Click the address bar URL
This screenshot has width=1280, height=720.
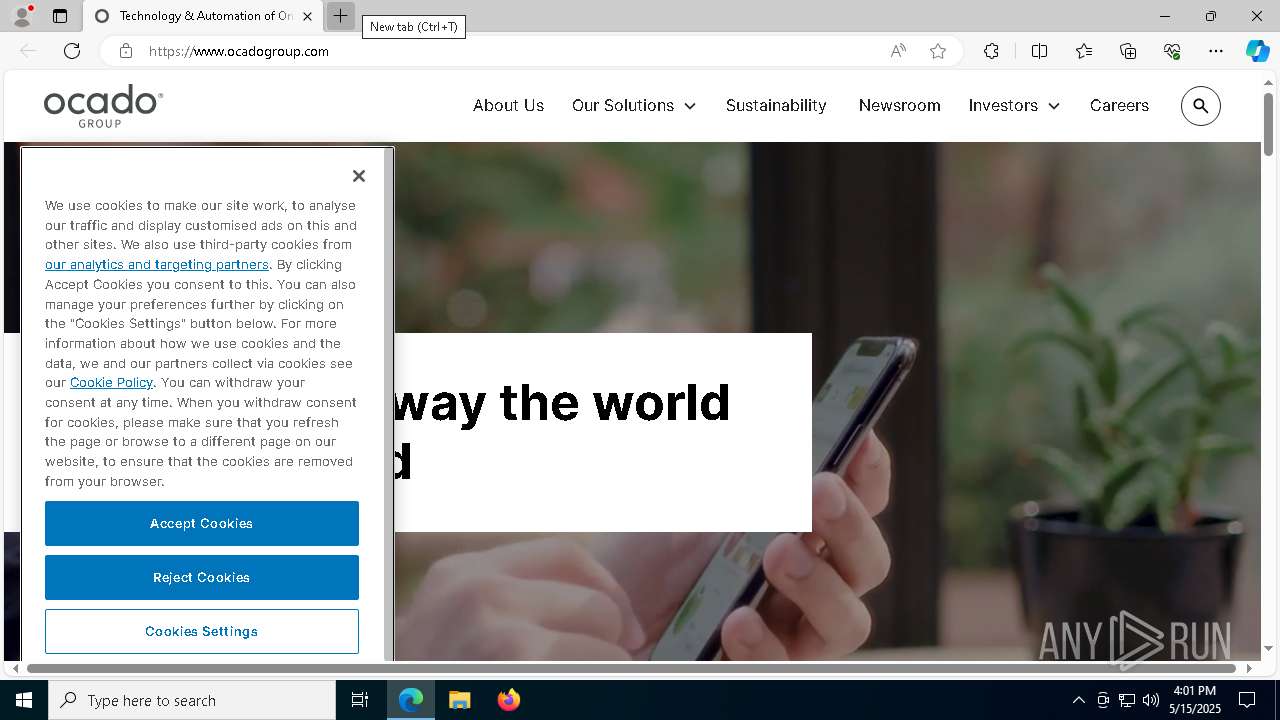click(239, 51)
